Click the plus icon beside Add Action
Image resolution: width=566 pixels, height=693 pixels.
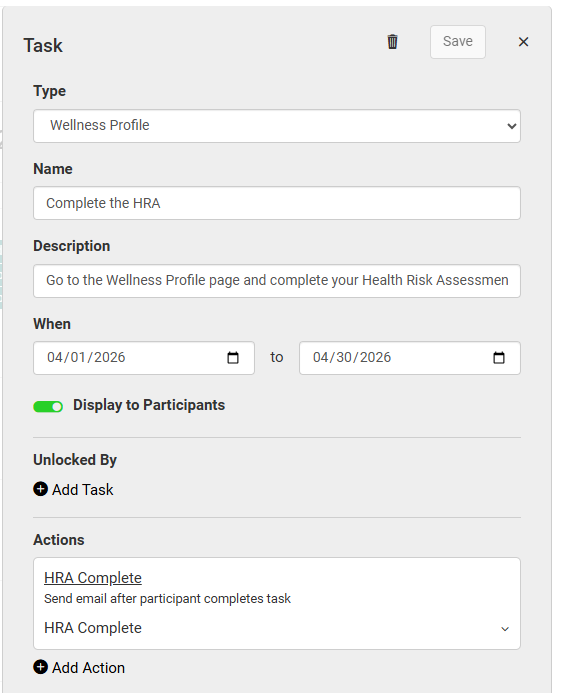[40, 667]
